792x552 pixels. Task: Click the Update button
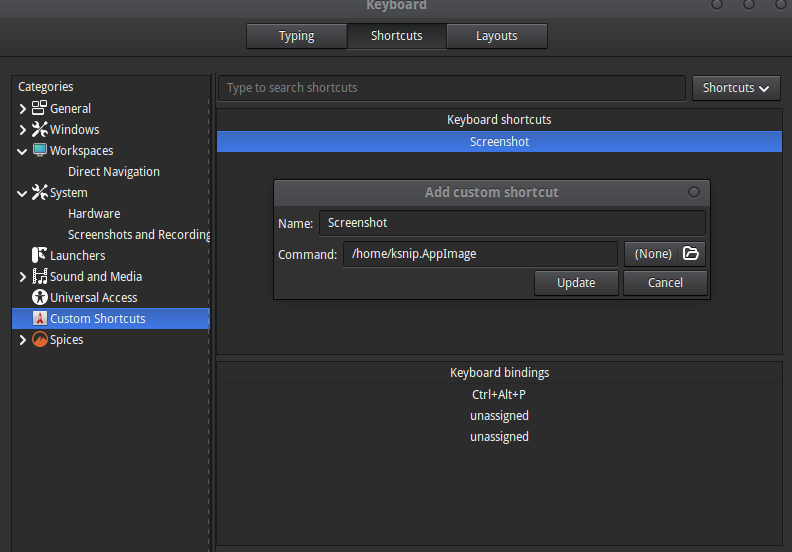(x=576, y=283)
